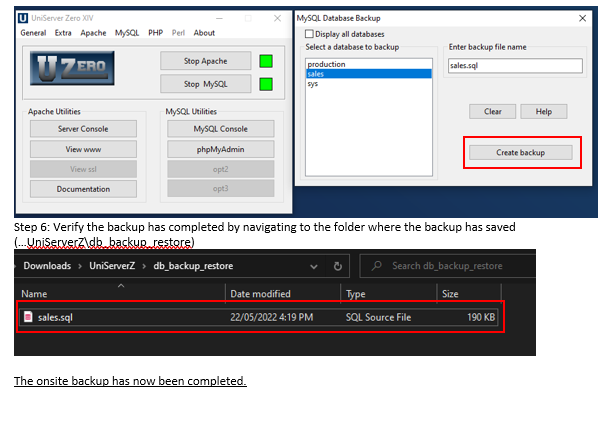This screenshot has height=448, width=607.
Task: Click the Create backup button
Action: pos(521,153)
